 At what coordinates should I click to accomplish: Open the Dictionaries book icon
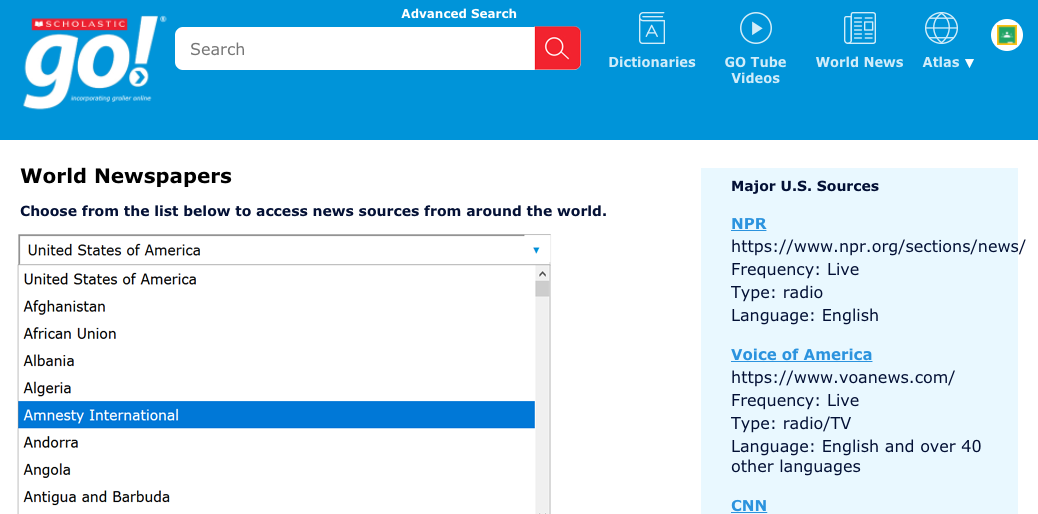click(652, 28)
